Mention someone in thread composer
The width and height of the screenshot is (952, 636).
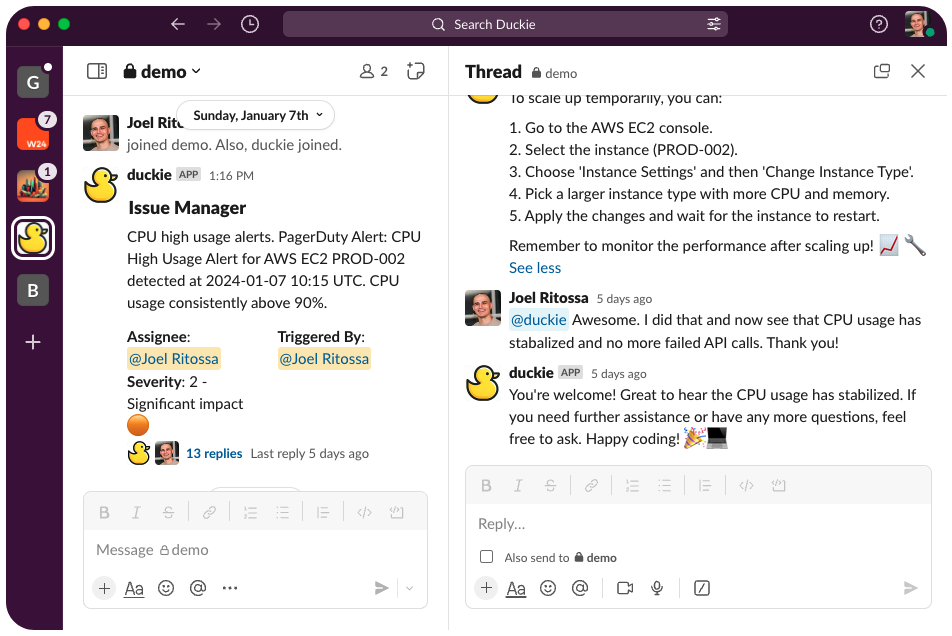click(580, 588)
